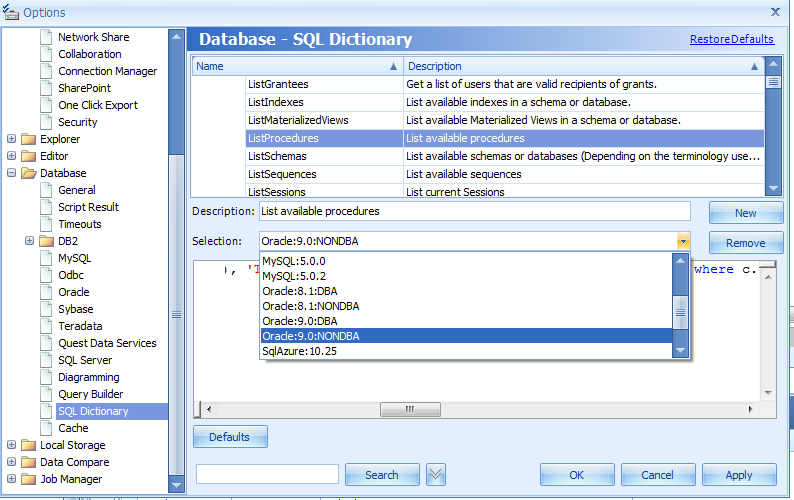Choose Oracle:8.1:DBA from the list

tap(466, 291)
